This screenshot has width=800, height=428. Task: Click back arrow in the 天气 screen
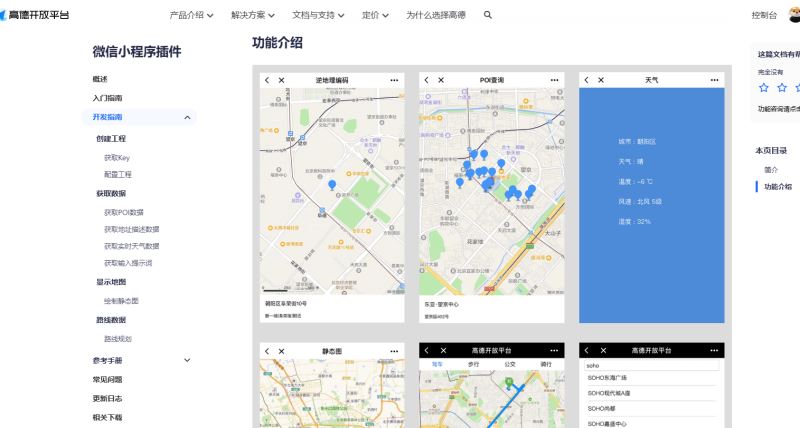[x=586, y=80]
